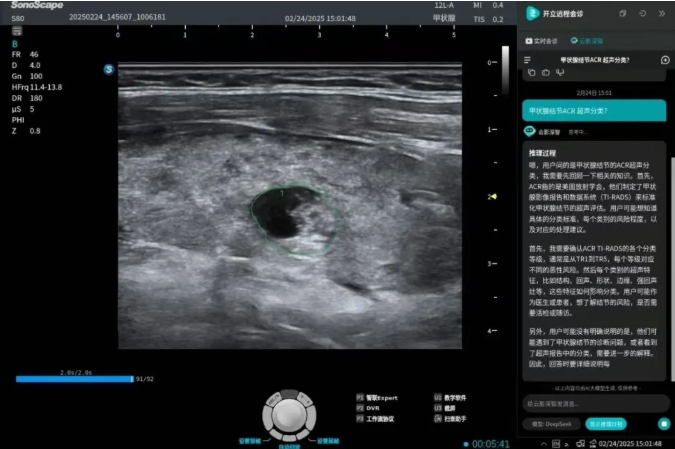Image resolution: width=675 pixels, height=449 pixels.
Task: Show hidden tray icons chevron
Action: tap(544, 443)
